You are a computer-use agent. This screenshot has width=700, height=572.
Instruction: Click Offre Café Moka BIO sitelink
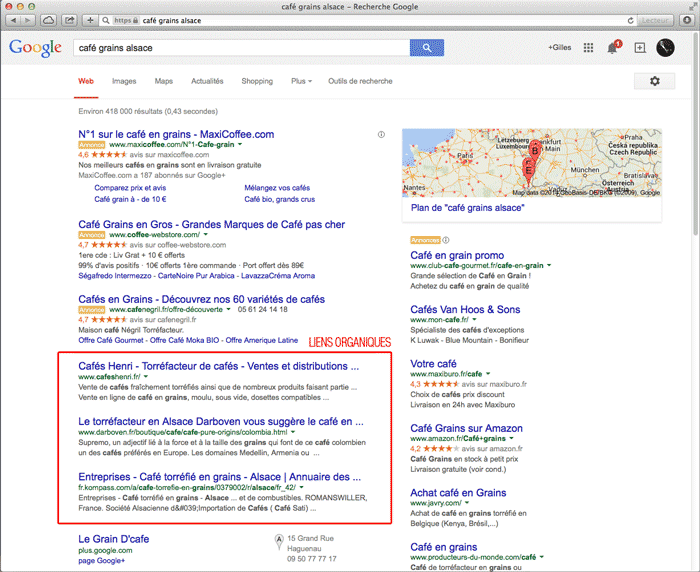coord(184,340)
